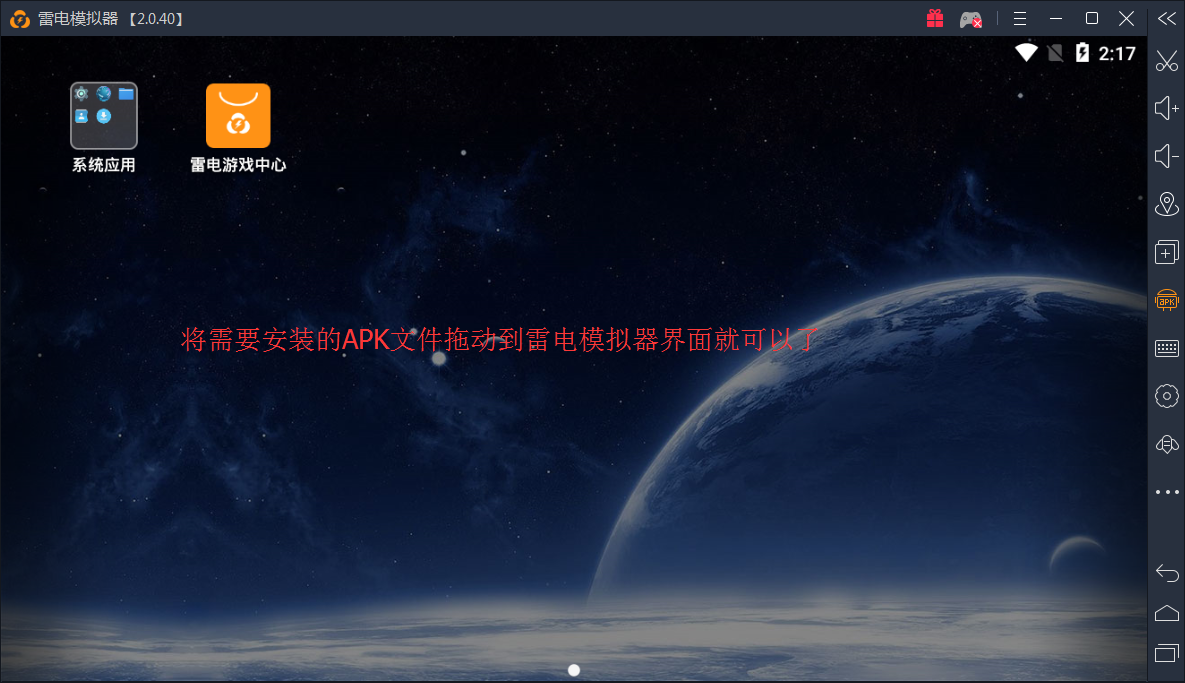Click the 雷电模拟器 logo in title bar
The image size is (1185, 683).
20,19
